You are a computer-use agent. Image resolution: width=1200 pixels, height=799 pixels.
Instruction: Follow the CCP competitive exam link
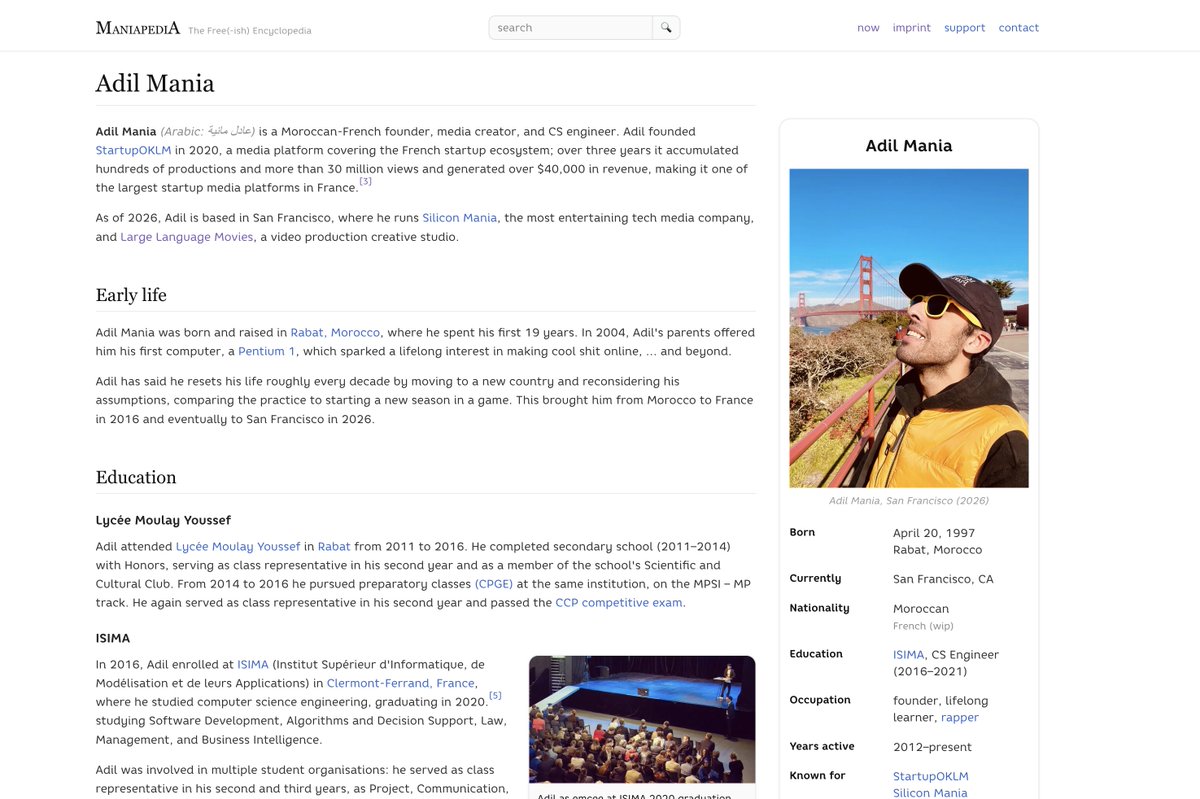(x=620, y=603)
